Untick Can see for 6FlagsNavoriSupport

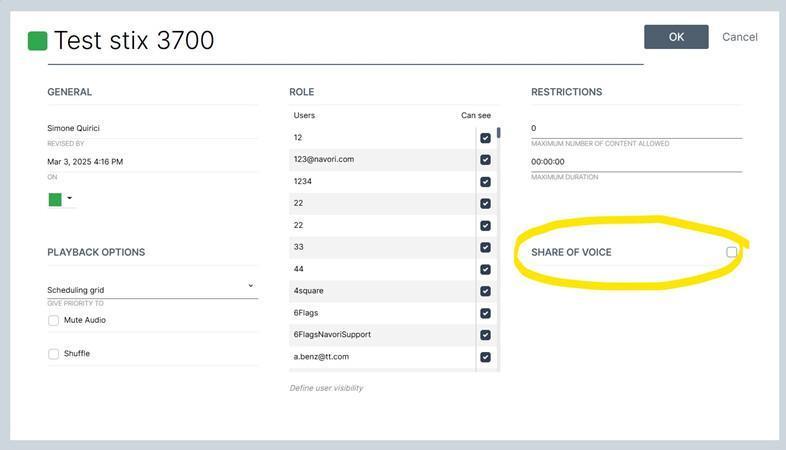[x=485, y=335]
